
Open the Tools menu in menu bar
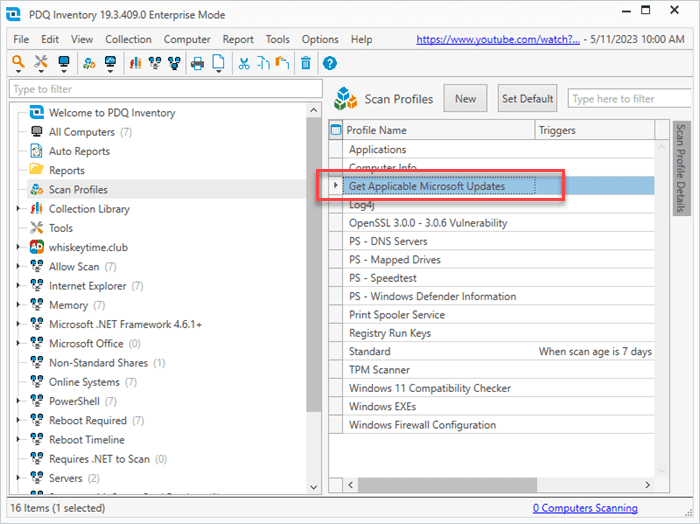(x=278, y=39)
